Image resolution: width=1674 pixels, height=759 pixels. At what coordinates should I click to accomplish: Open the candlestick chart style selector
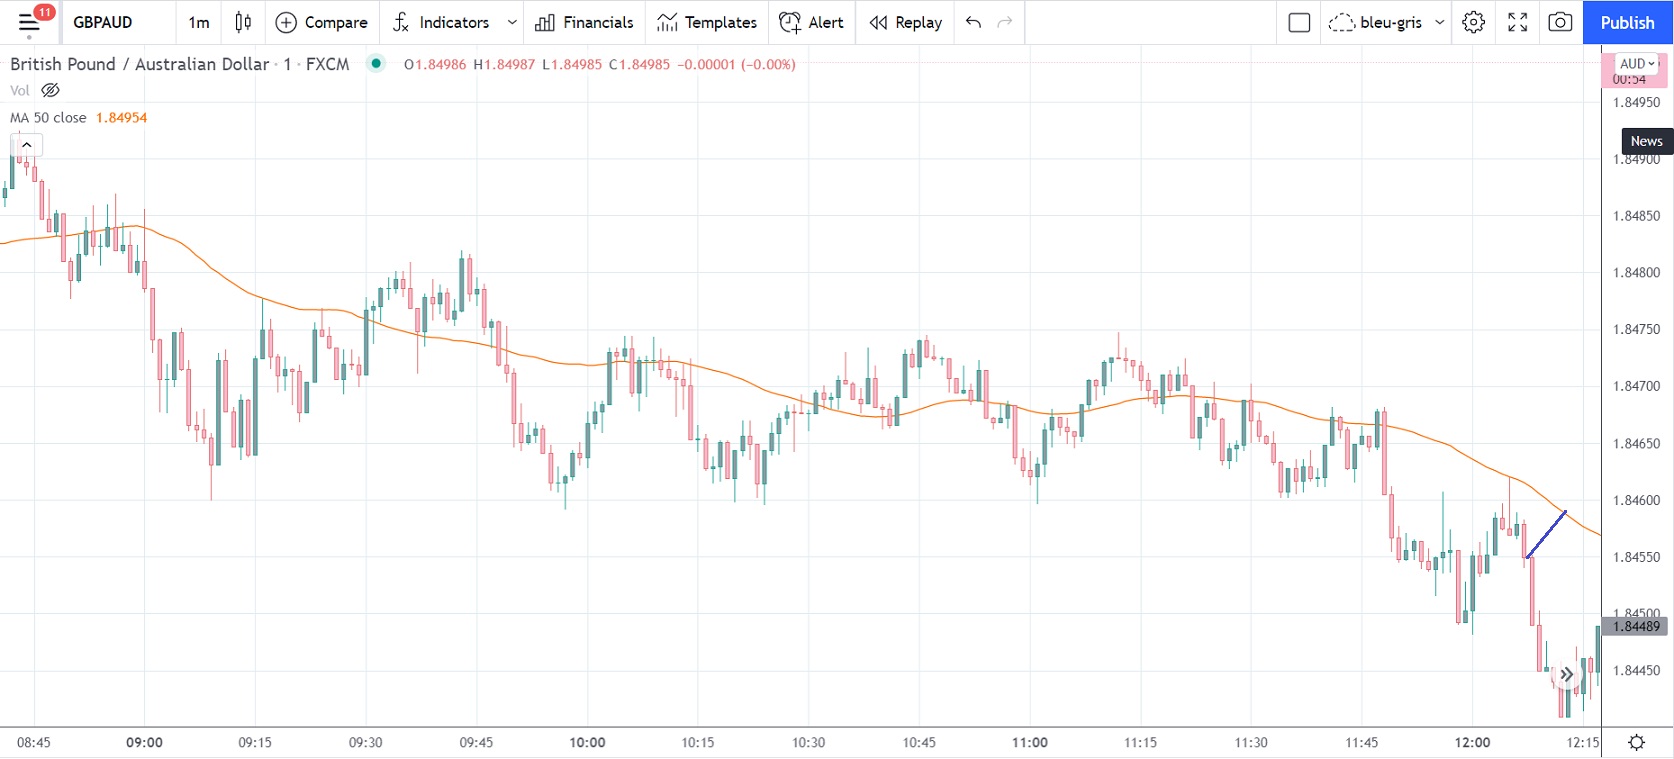[243, 22]
